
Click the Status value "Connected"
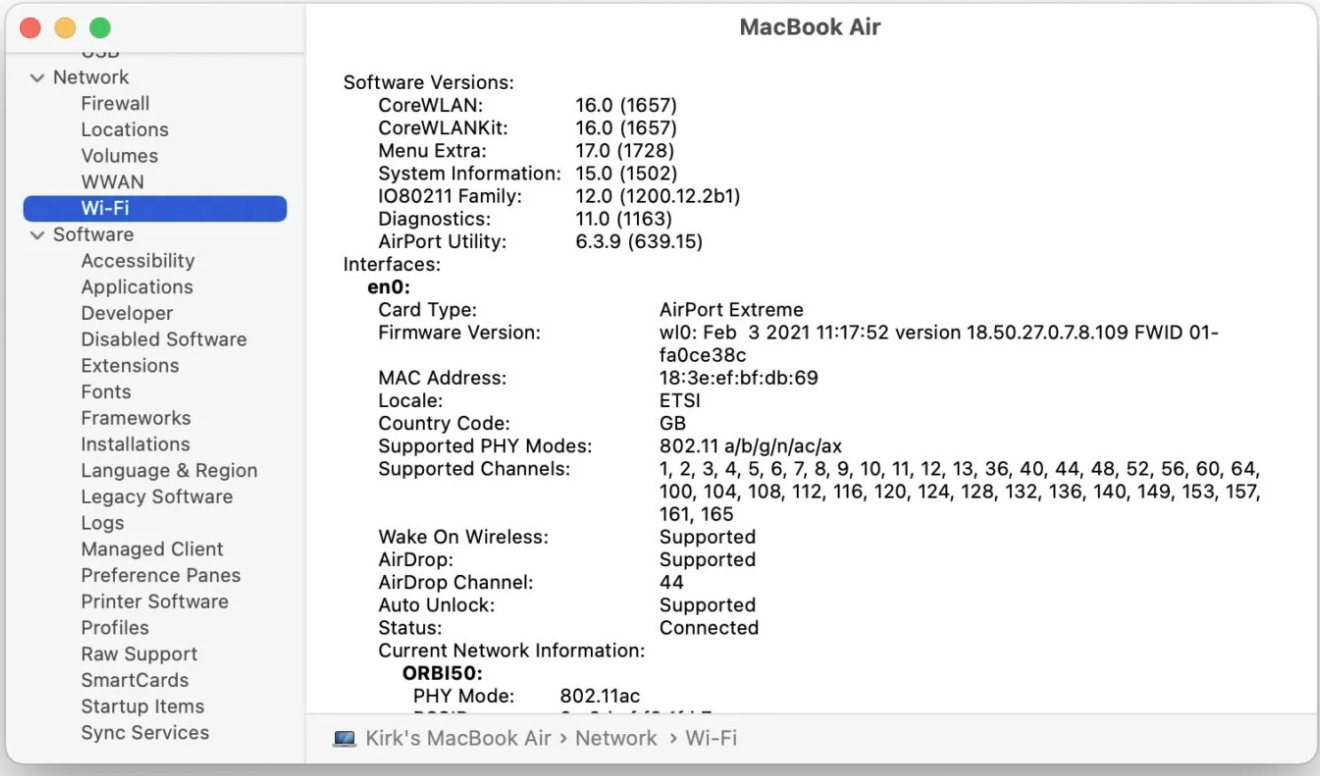[x=709, y=628]
